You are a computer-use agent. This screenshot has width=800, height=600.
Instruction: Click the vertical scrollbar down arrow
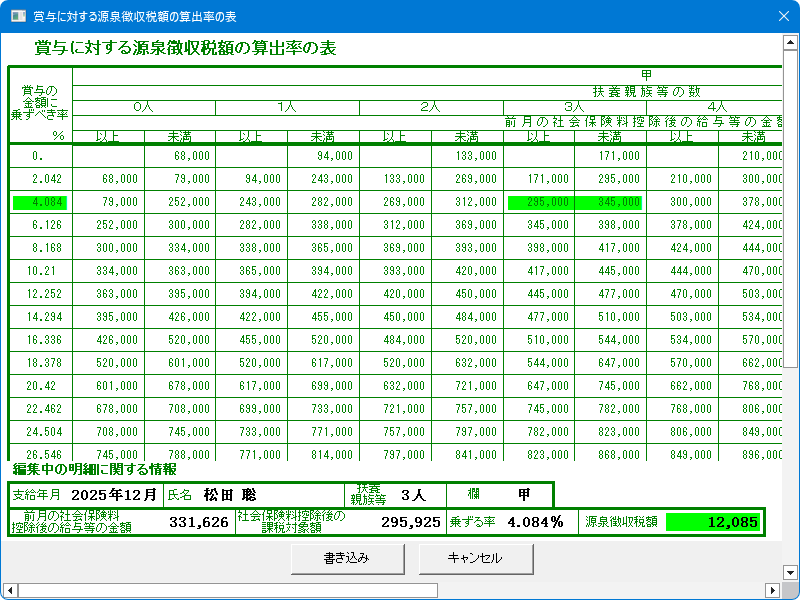click(790, 572)
